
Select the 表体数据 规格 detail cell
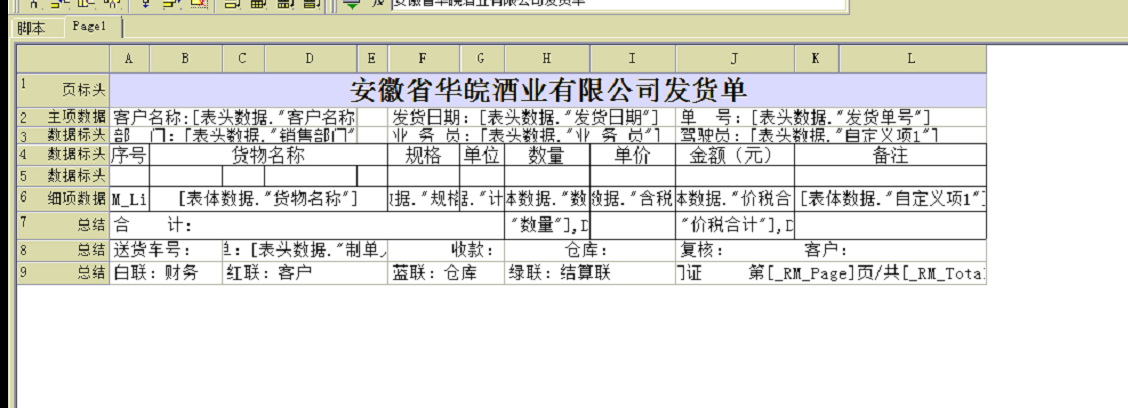(423, 199)
